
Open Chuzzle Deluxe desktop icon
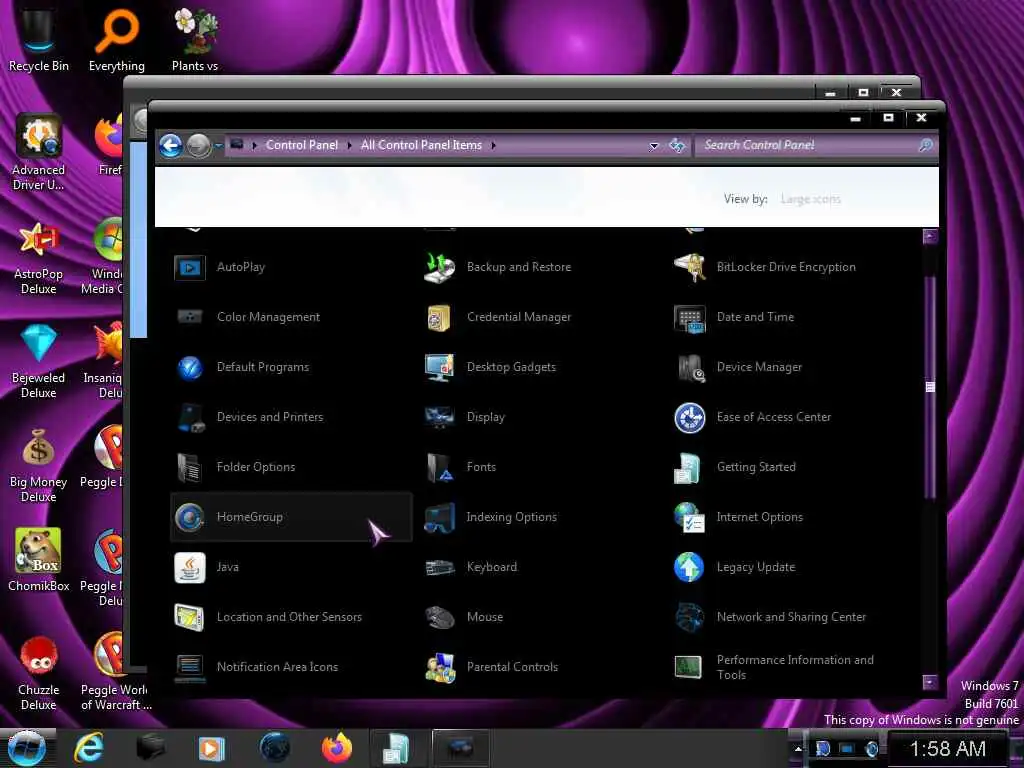click(39, 673)
